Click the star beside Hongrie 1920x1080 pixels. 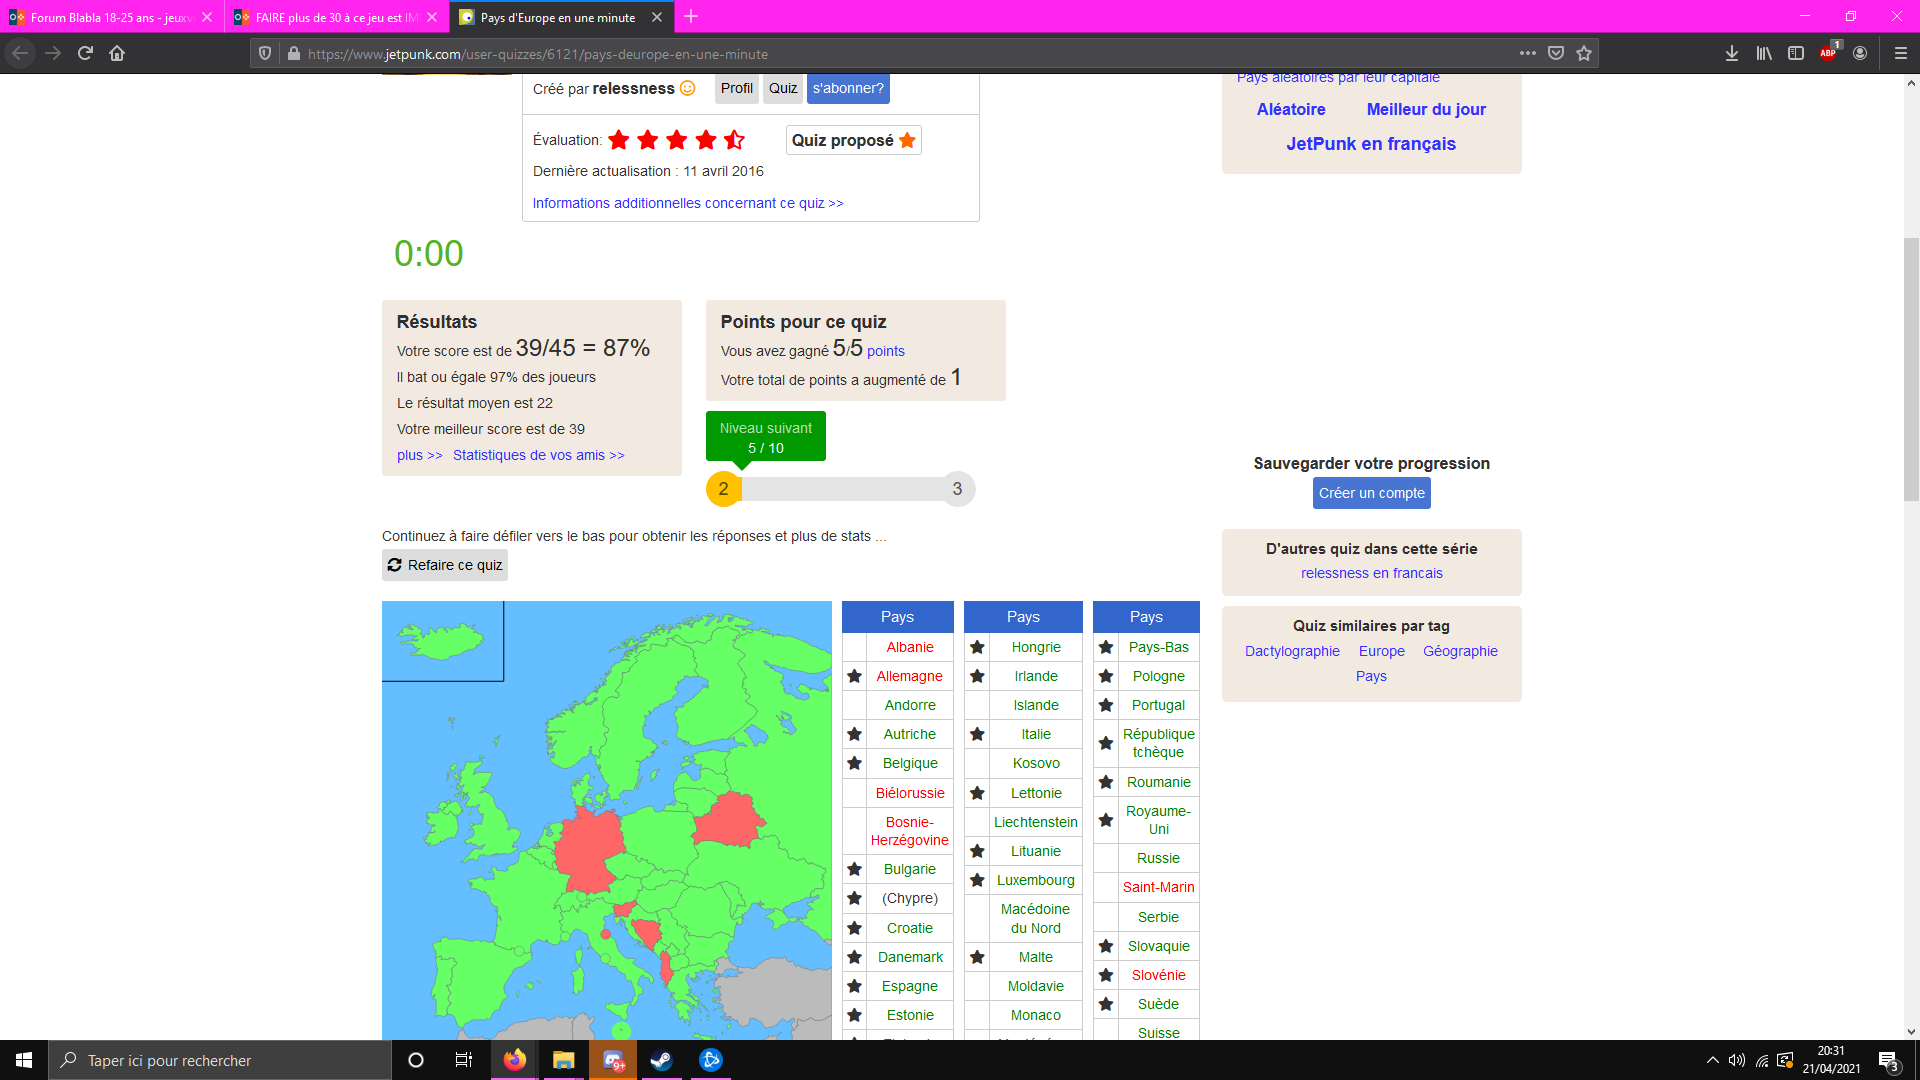click(x=977, y=647)
